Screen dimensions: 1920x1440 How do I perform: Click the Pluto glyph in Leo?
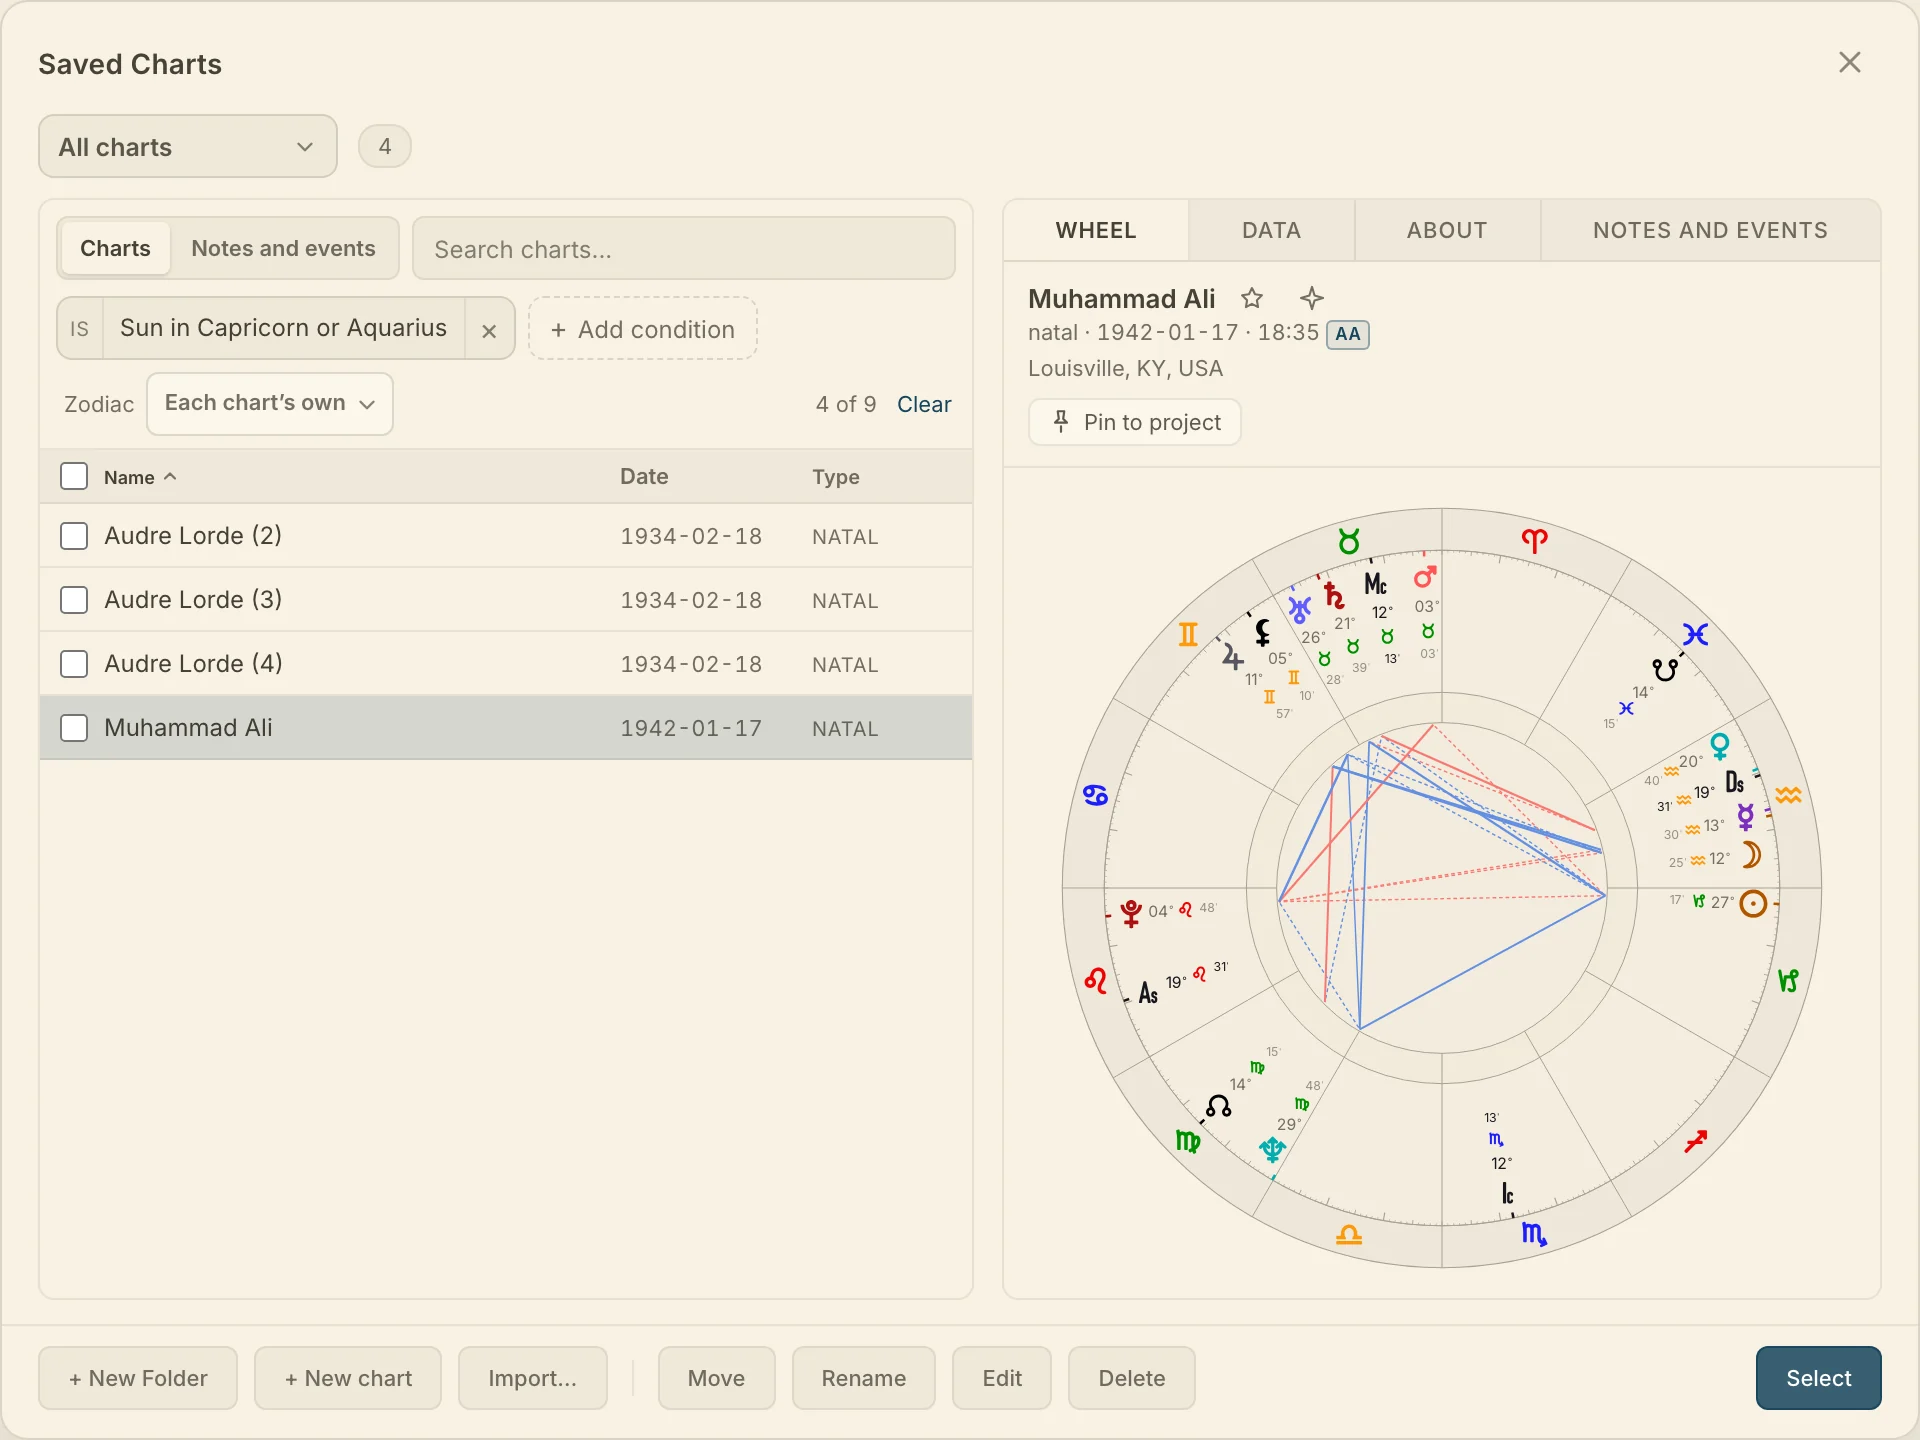[1131, 912]
